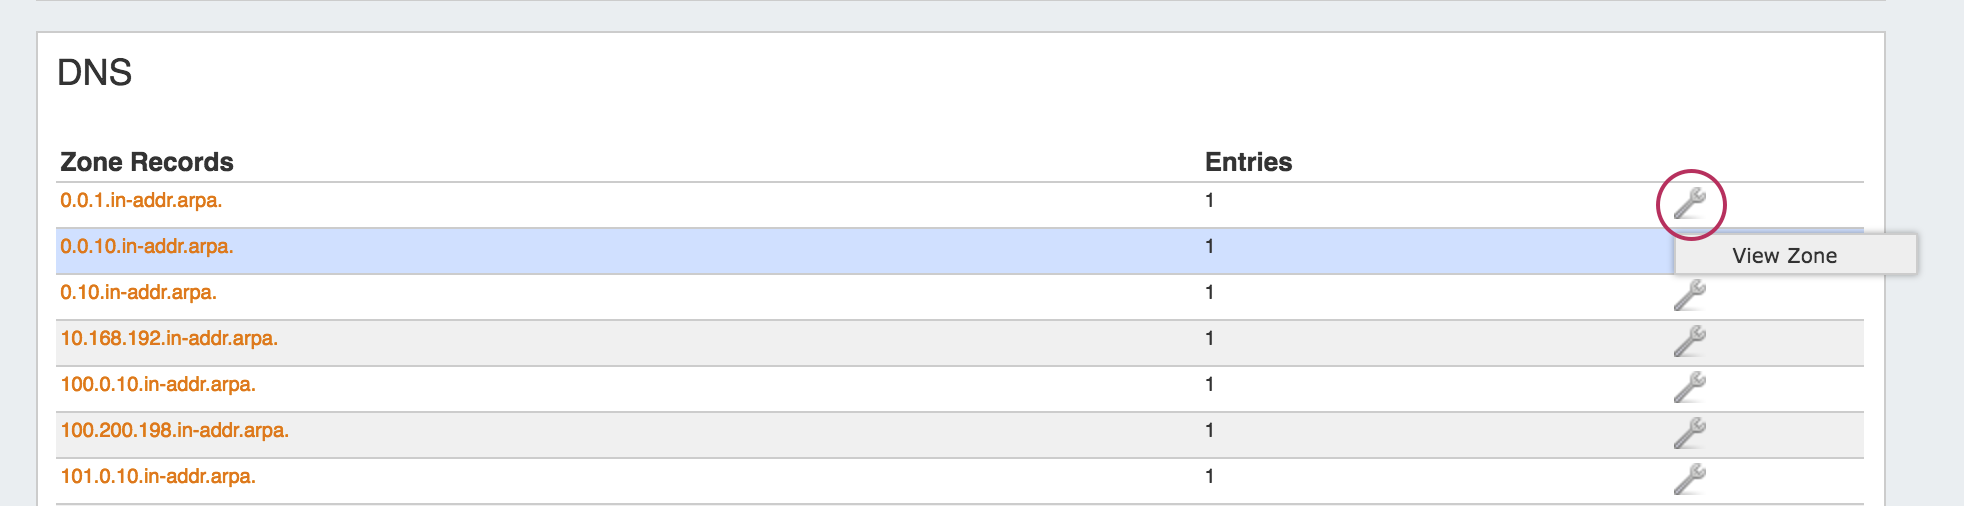Click entry count in 101.0.10.in-addr.arpa. row
The width and height of the screenshot is (1964, 506).
(x=1210, y=477)
